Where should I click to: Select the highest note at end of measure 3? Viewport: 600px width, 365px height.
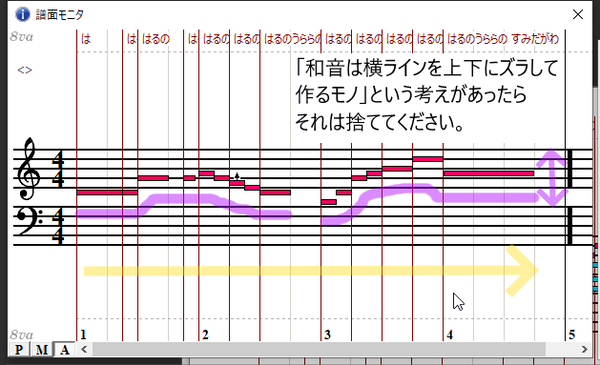(428, 159)
